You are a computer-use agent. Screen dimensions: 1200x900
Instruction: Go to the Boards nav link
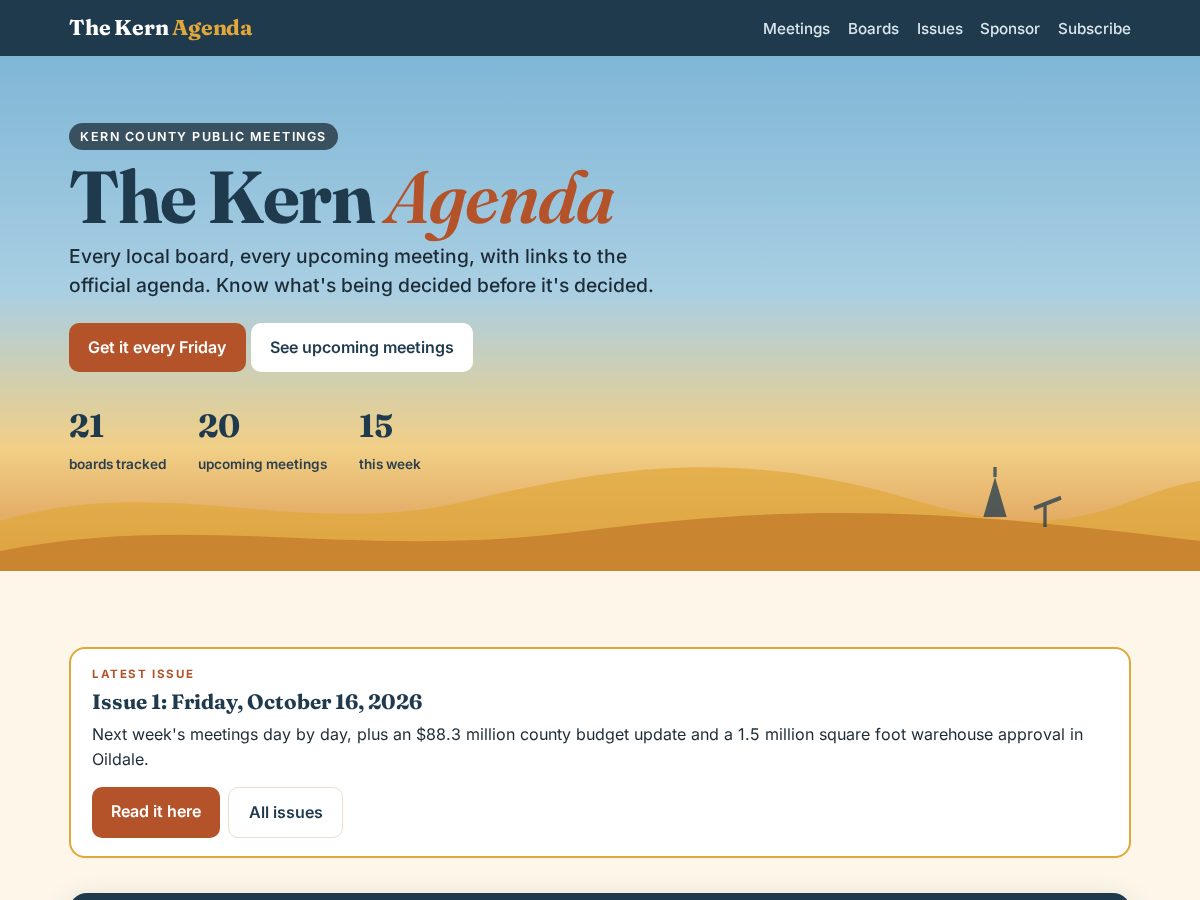(873, 29)
